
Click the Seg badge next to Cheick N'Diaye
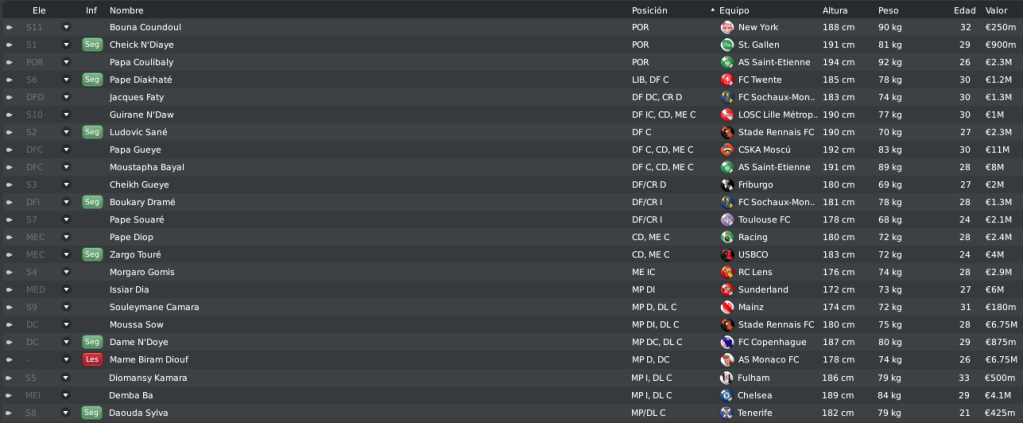(92, 44)
